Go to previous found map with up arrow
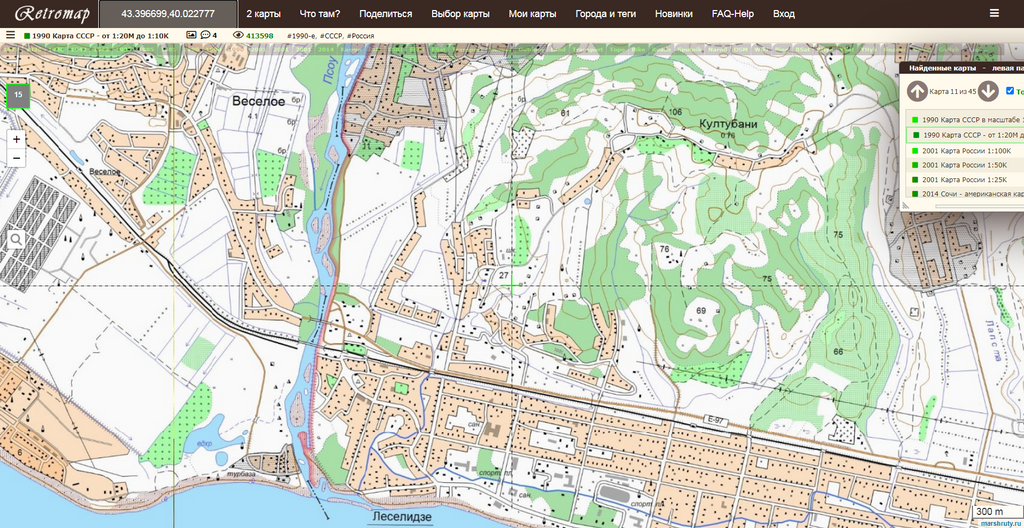1024x528 pixels. coord(918,91)
